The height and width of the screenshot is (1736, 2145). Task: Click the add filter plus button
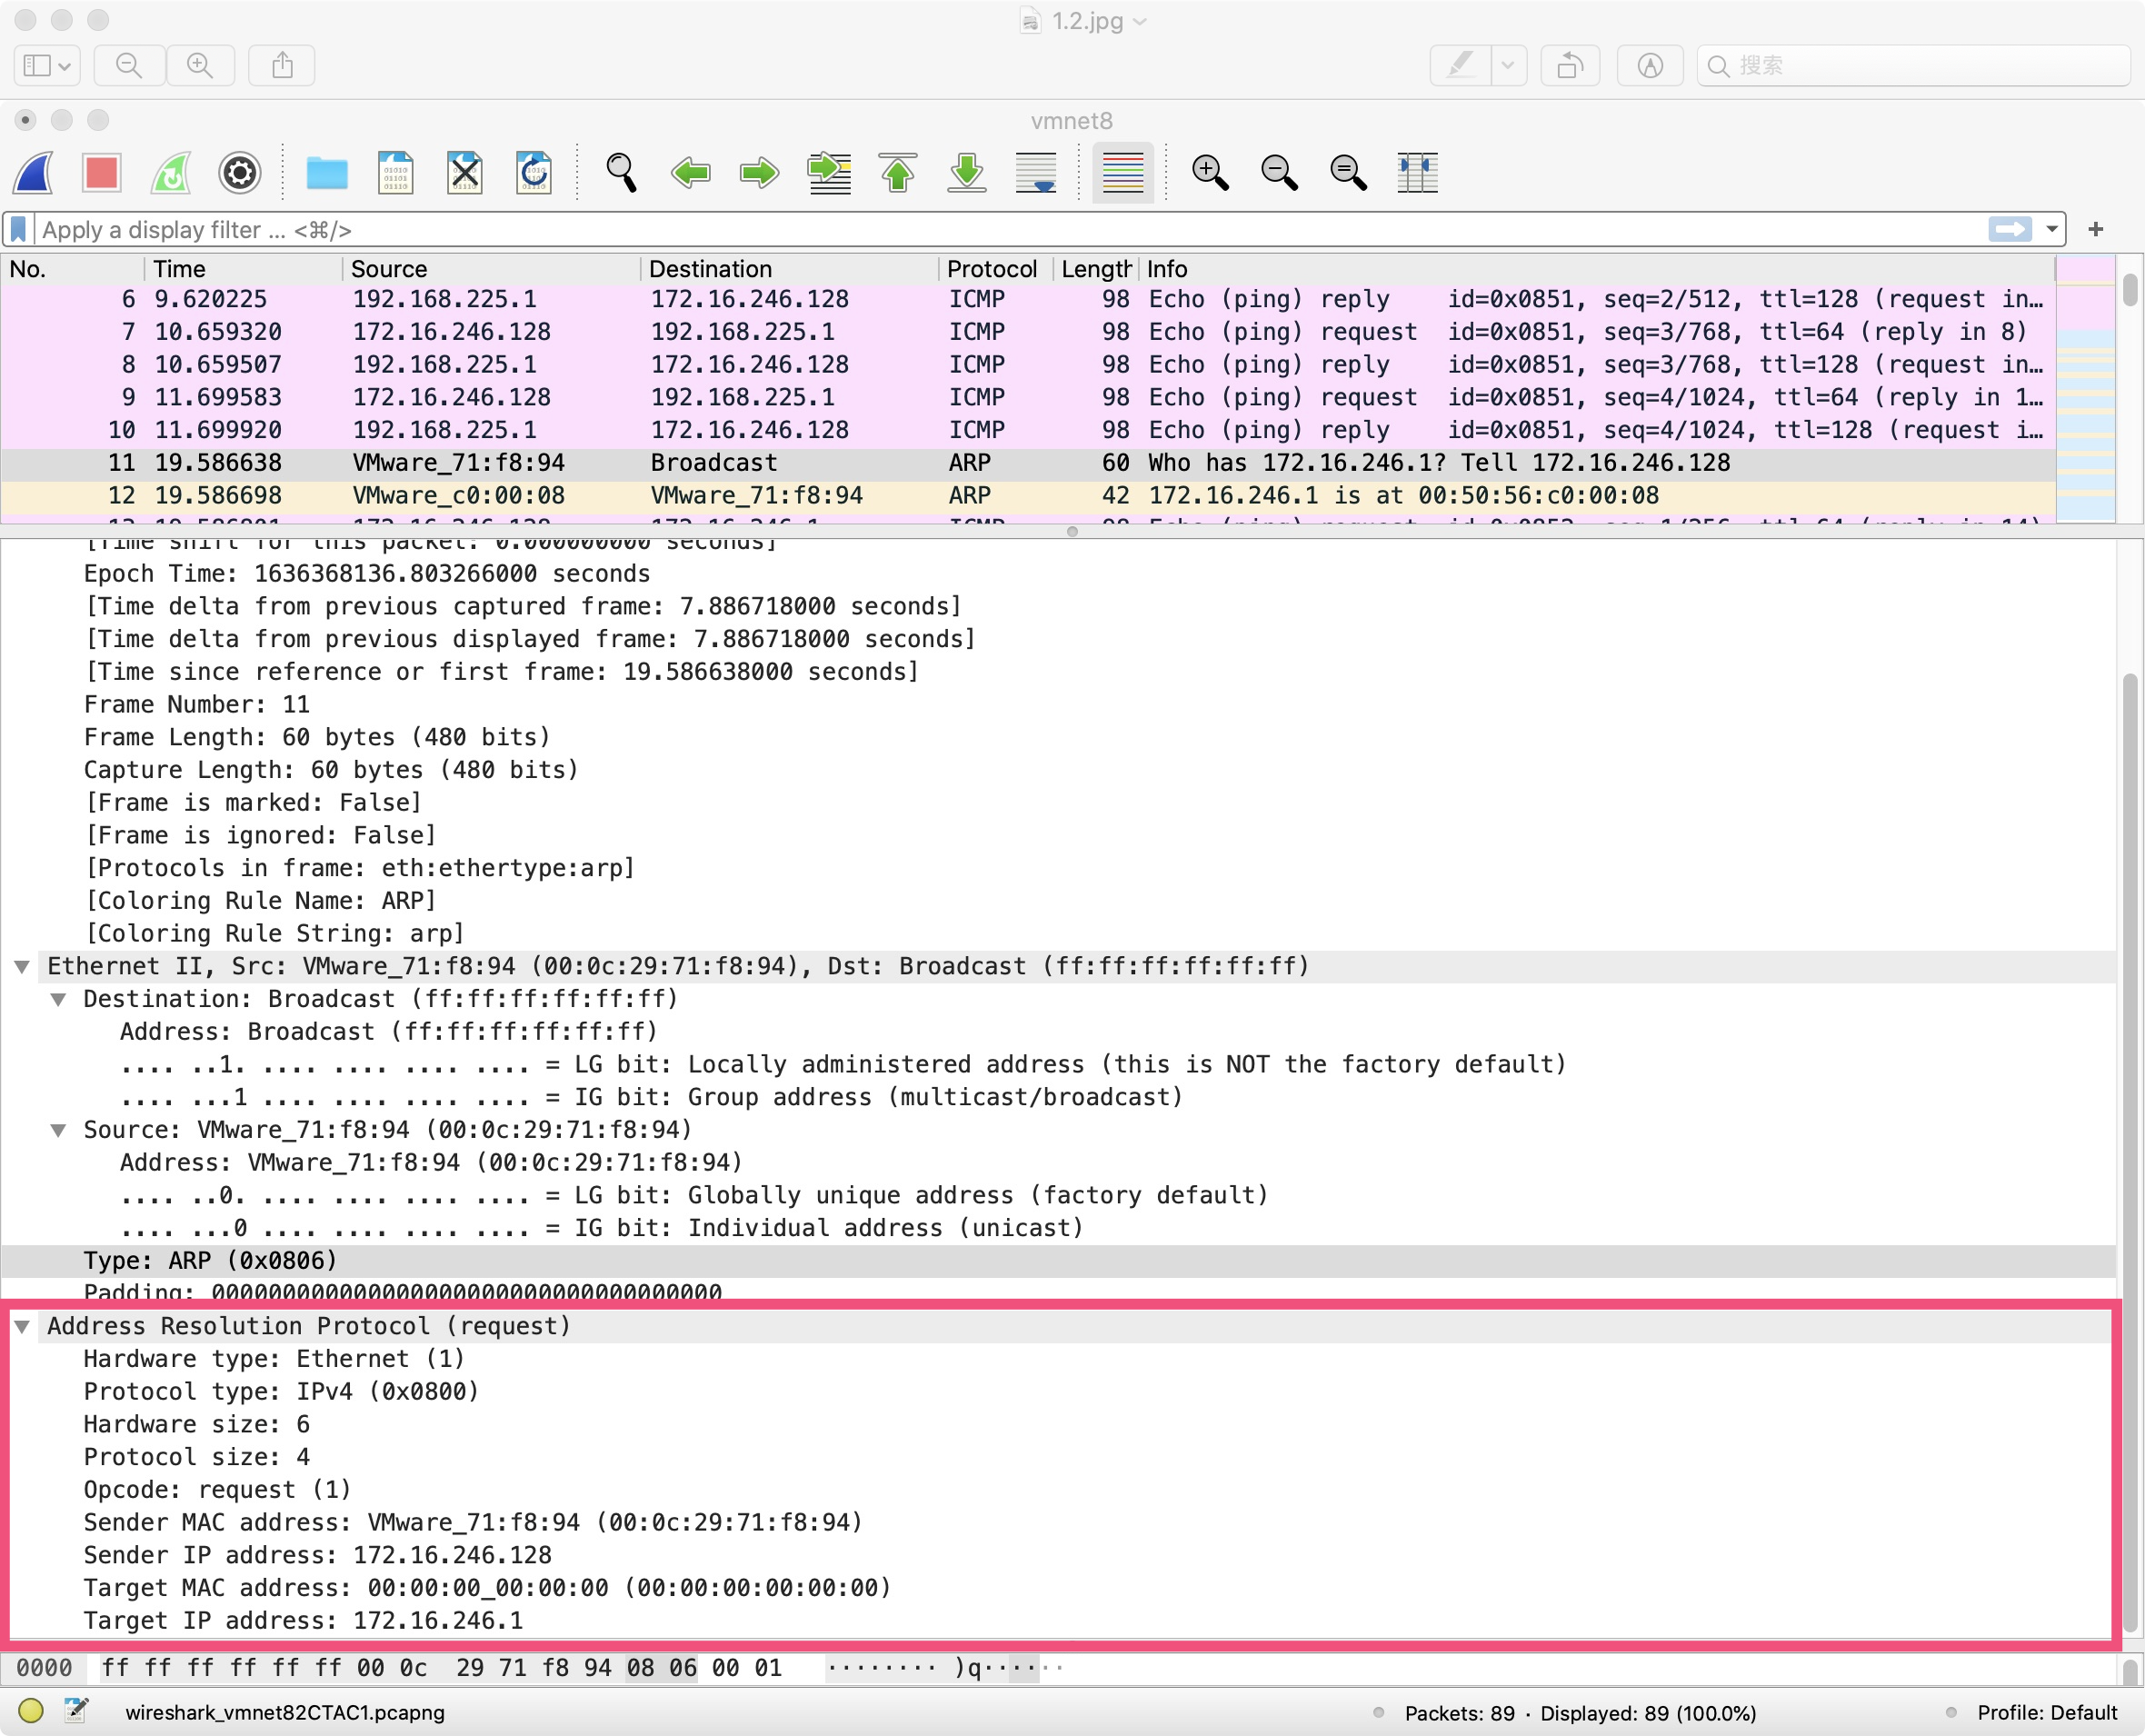(x=2096, y=230)
